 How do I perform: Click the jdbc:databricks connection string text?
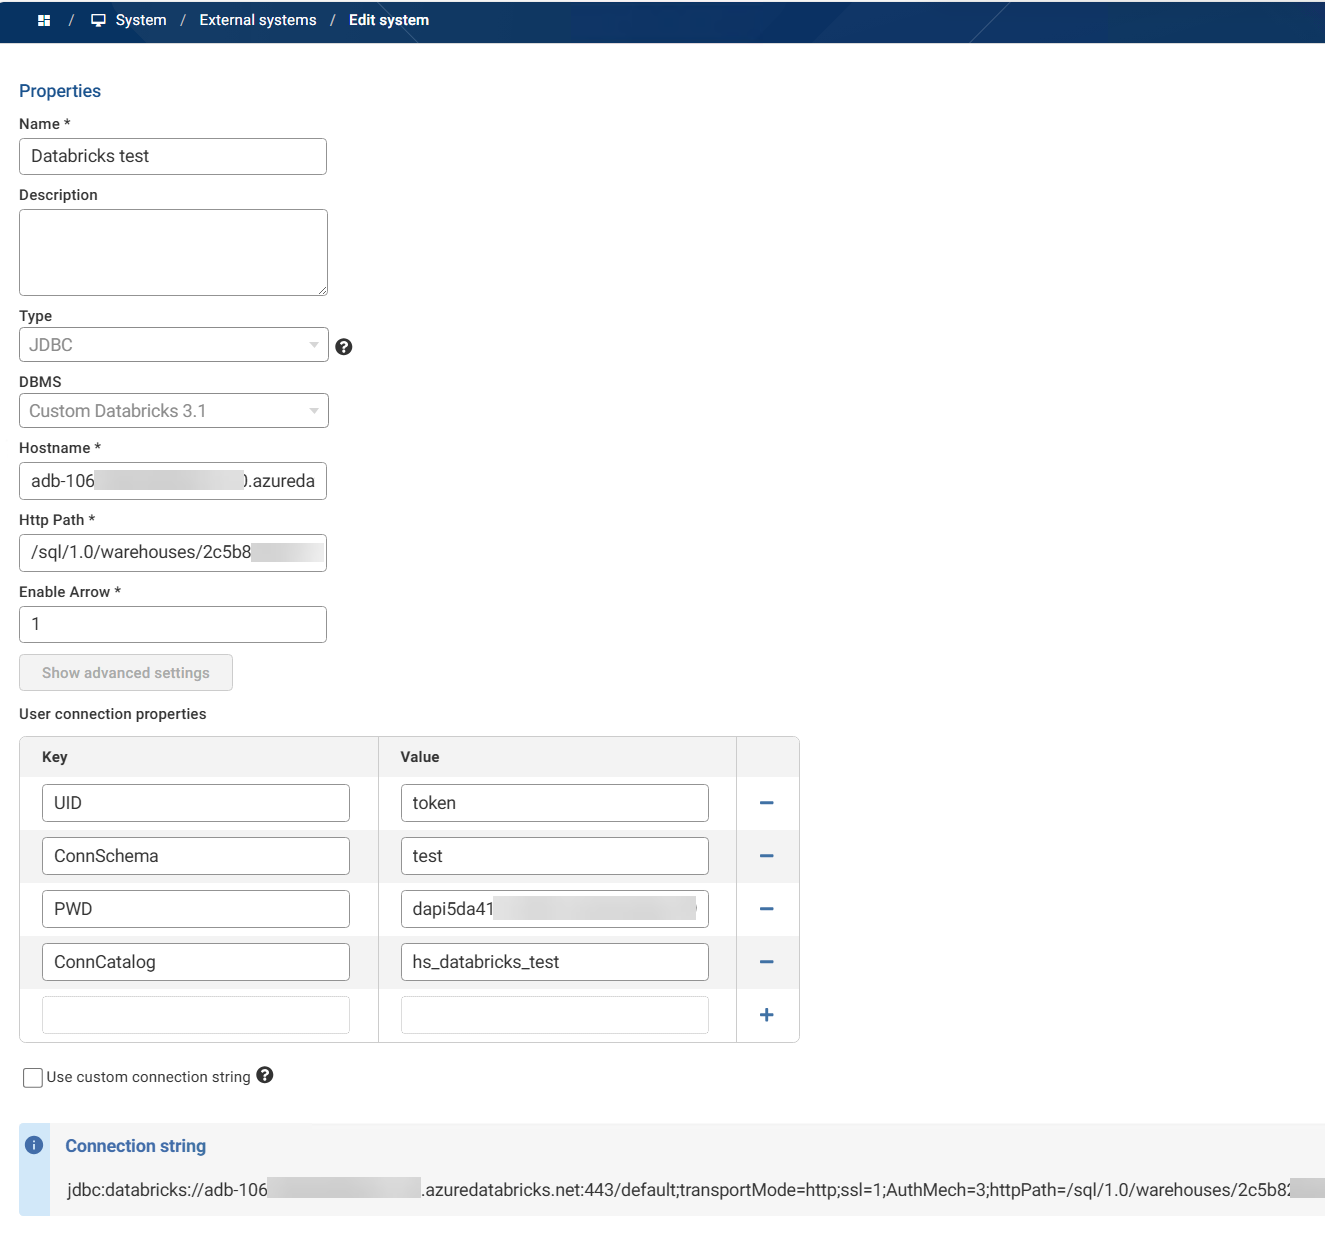696,1190
